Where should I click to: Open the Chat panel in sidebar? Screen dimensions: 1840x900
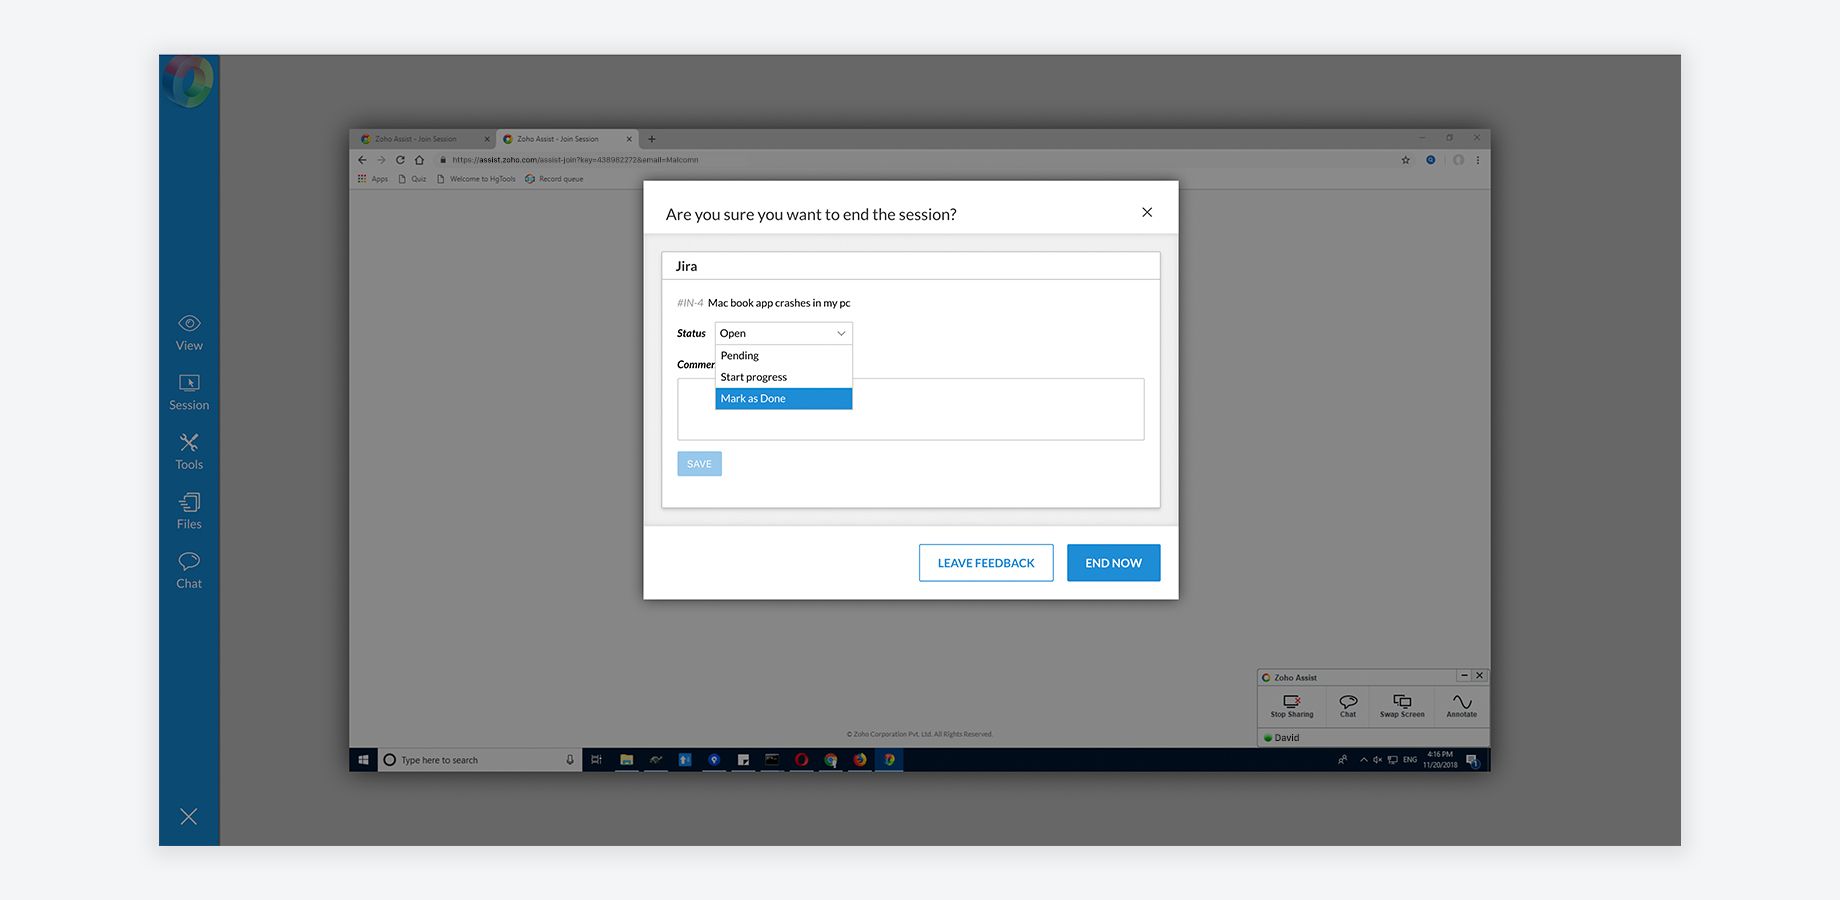click(189, 571)
